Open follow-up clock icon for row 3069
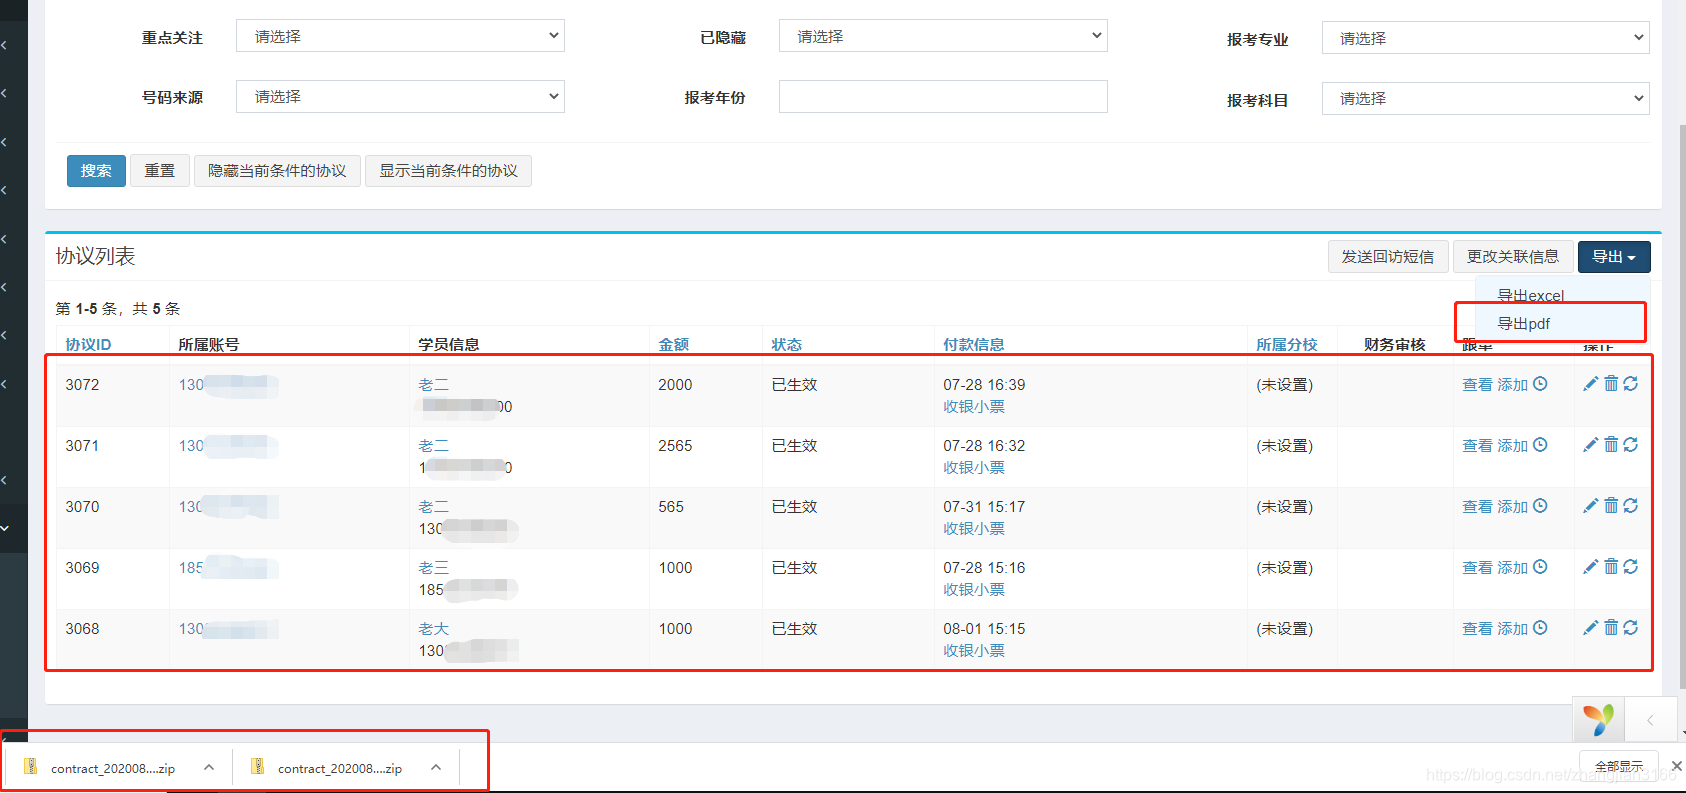This screenshot has width=1686, height=793. pyautogui.click(x=1540, y=567)
